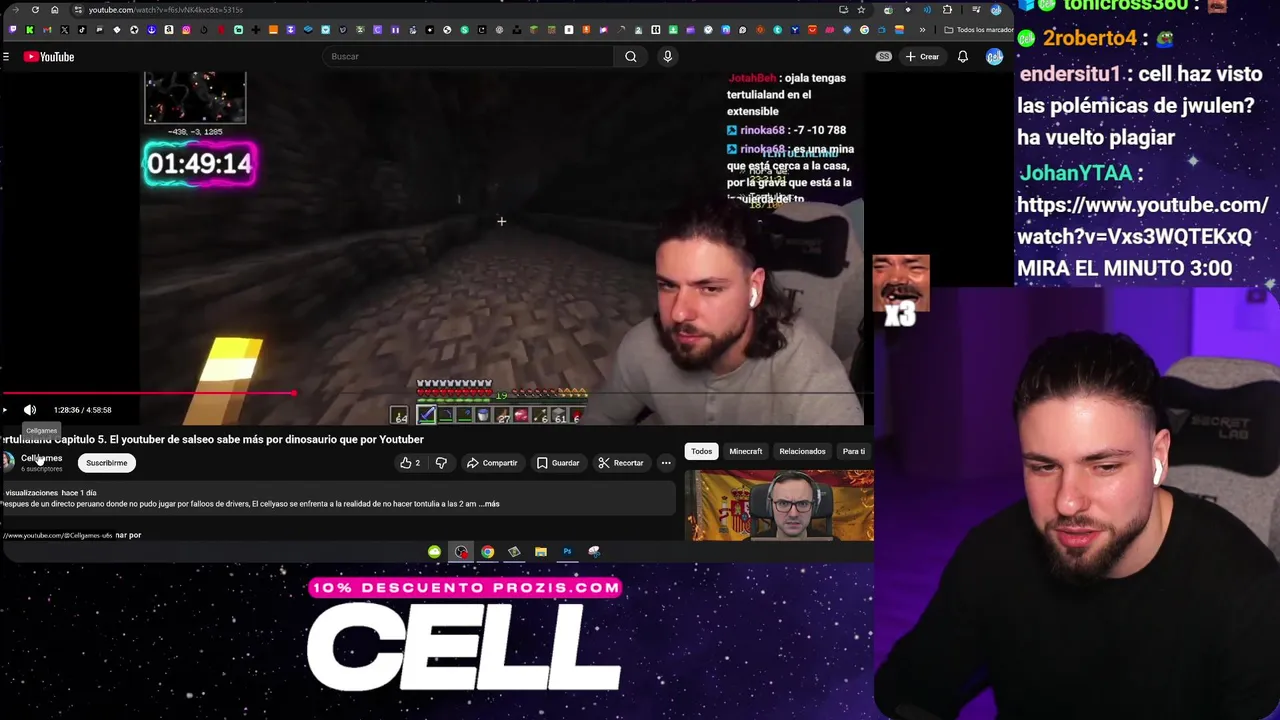Open YouTube notifications bell
Viewport: 1280px width, 720px height.
coord(963,57)
